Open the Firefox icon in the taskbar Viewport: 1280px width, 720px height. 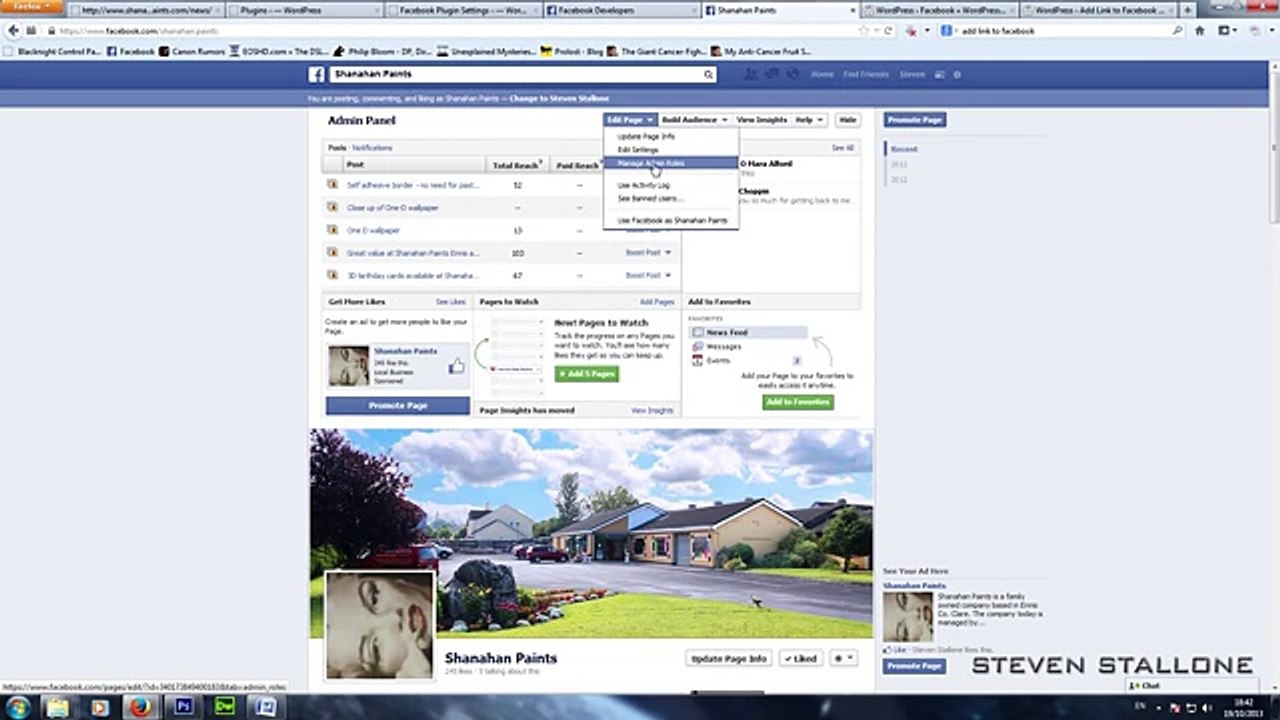click(x=139, y=708)
